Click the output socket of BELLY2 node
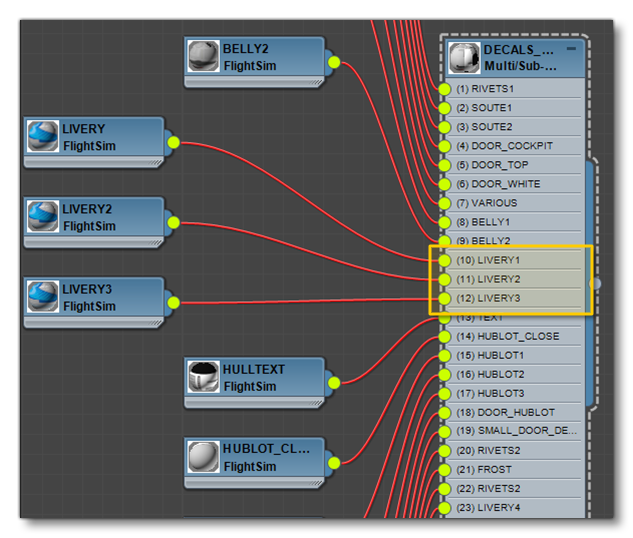The image size is (633, 538). point(334,62)
